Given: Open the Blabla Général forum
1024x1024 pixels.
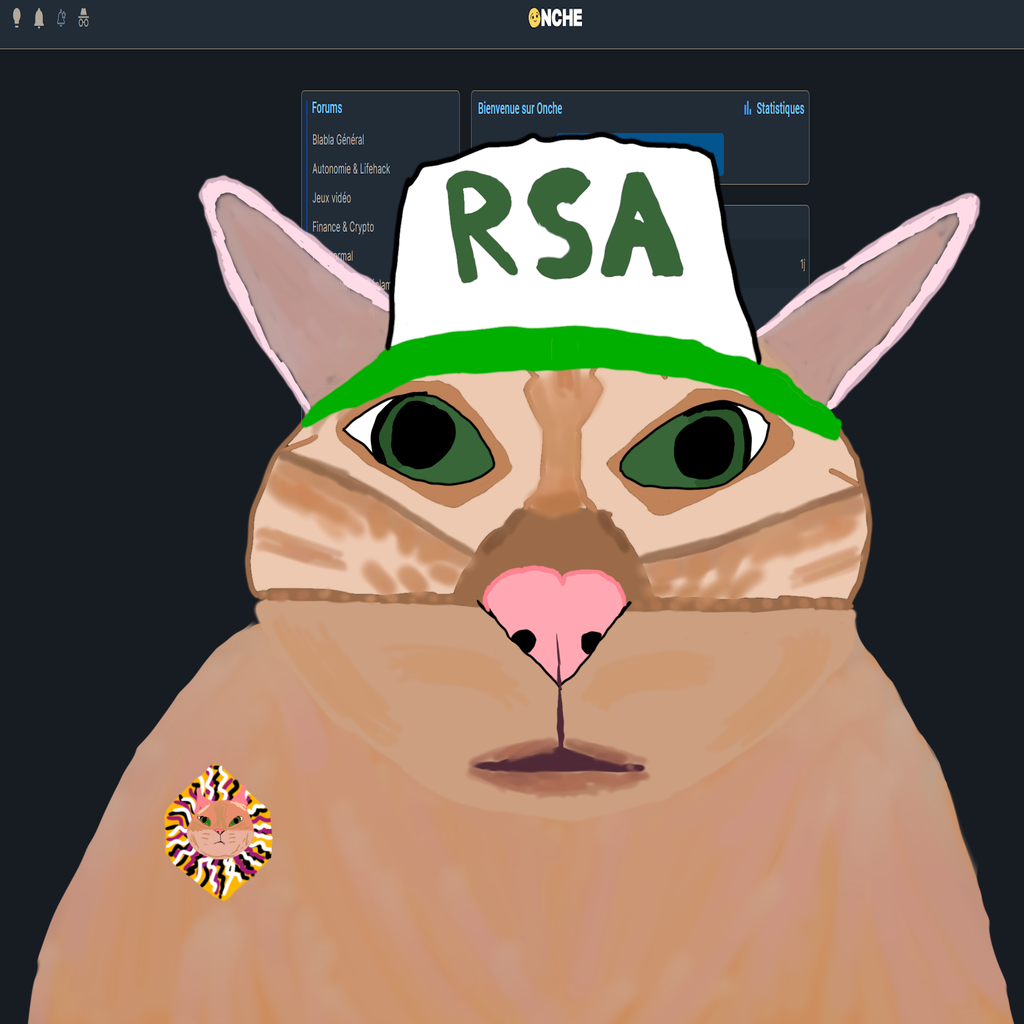Looking at the screenshot, I should pos(338,140).
